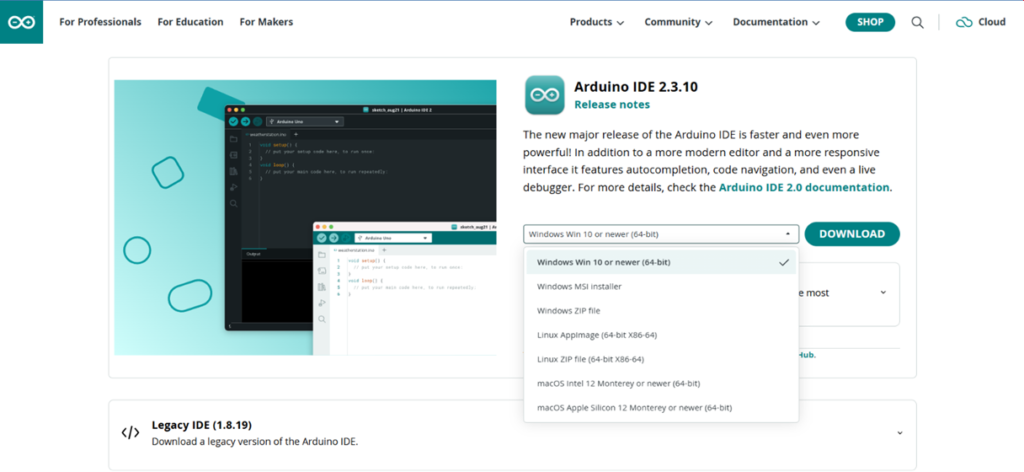Click Download a legacy version description text

[255, 441]
